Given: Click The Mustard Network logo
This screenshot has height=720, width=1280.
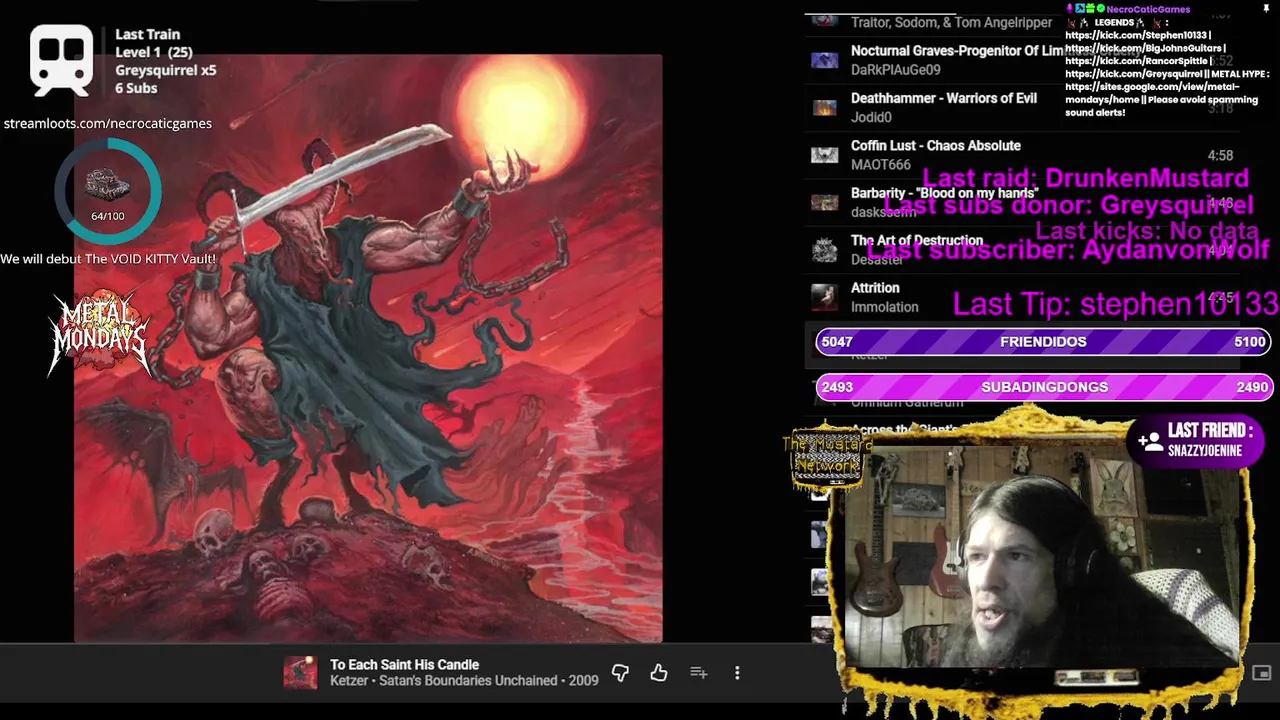Looking at the screenshot, I should 827,459.
